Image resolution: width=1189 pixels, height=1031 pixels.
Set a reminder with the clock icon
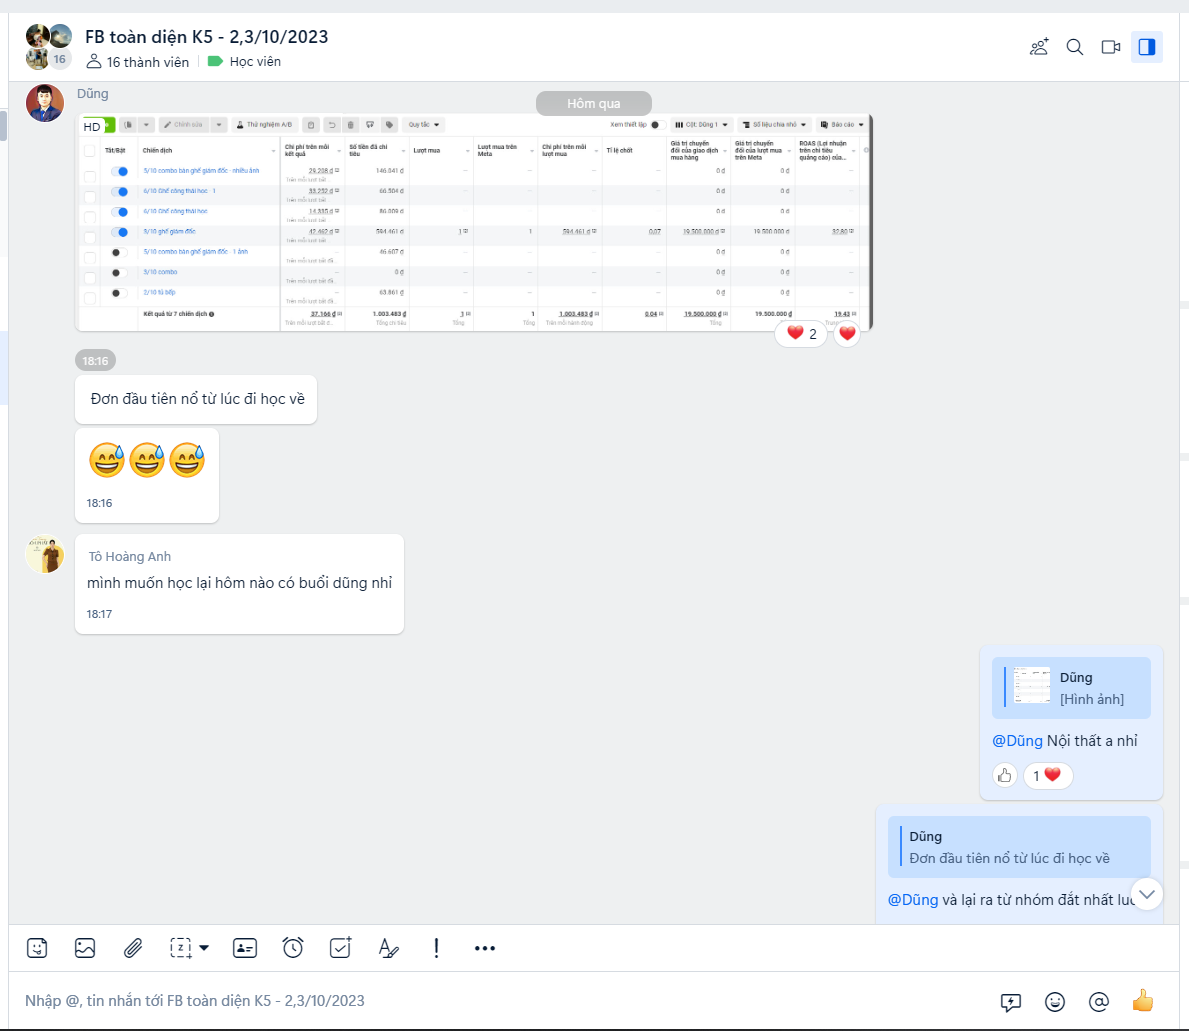tap(292, 947)
